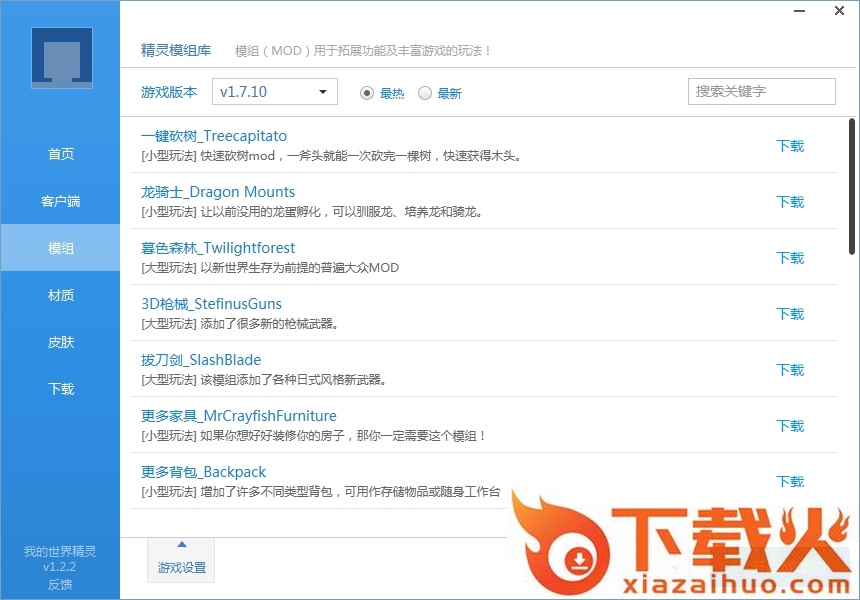Select the 最热 radio button
Viewport: 860px width, 600px height.
367,93
